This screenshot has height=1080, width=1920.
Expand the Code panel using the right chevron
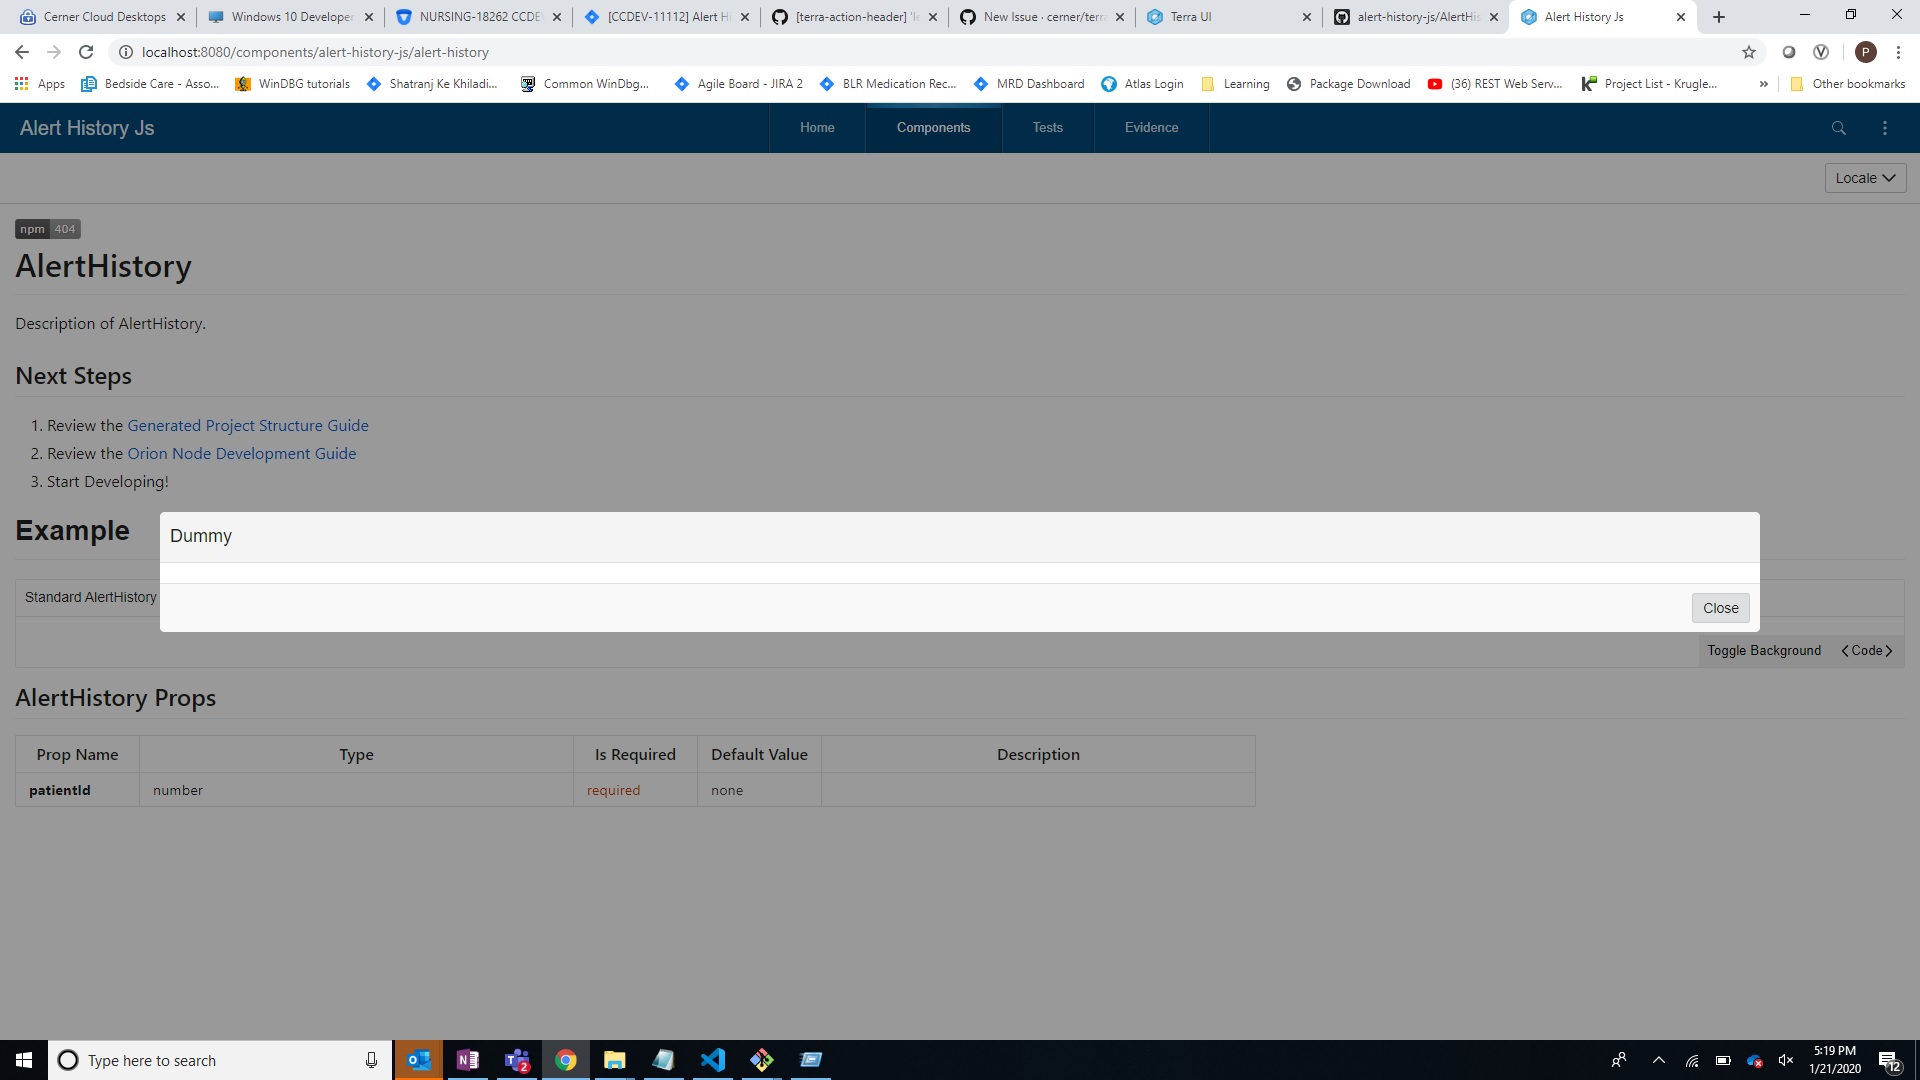pos(1890,650)
